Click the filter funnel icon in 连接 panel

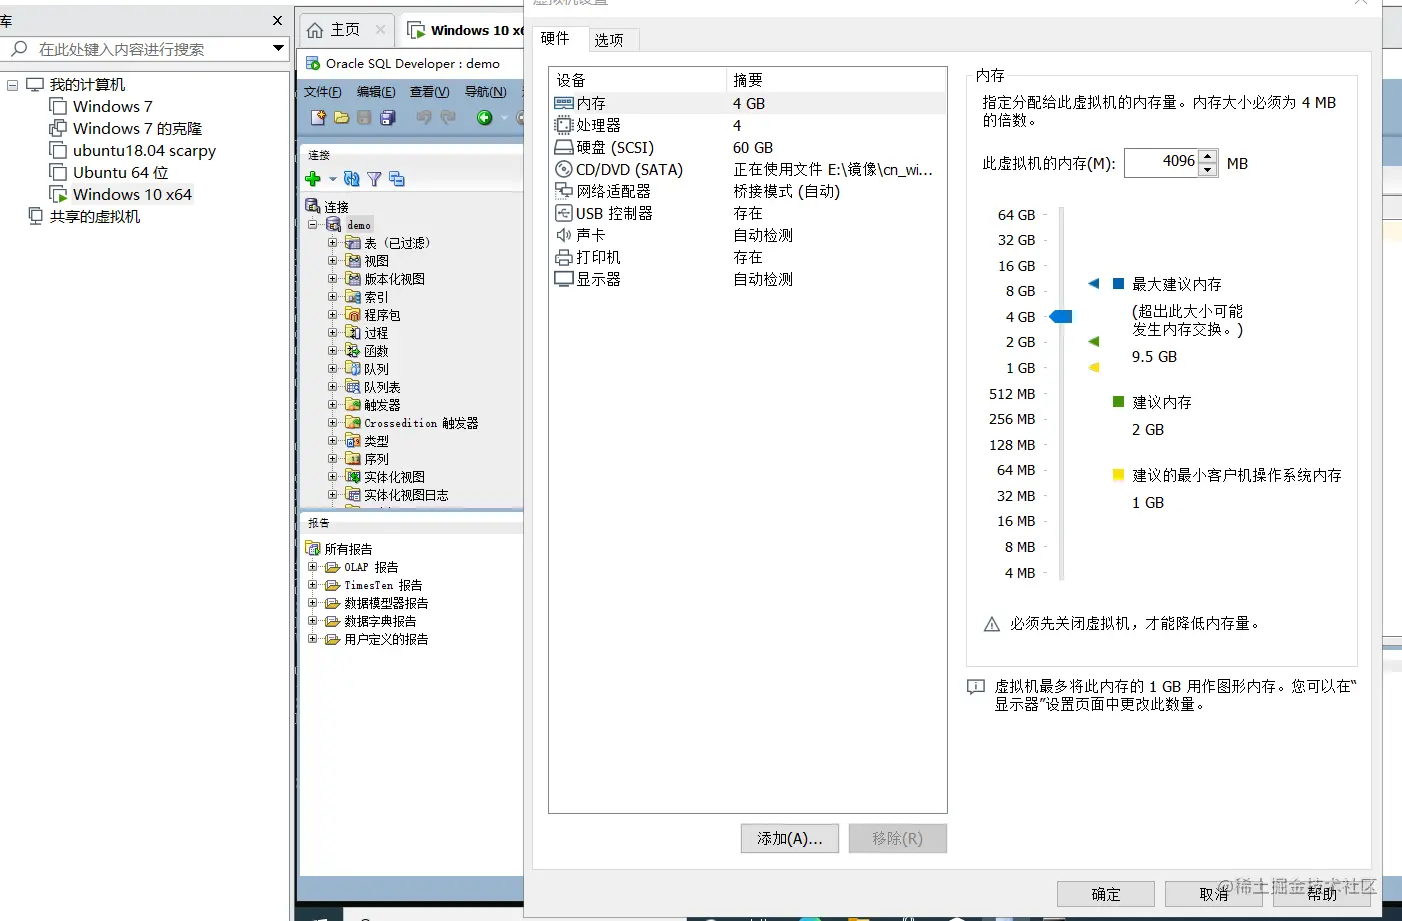point(374,179)
